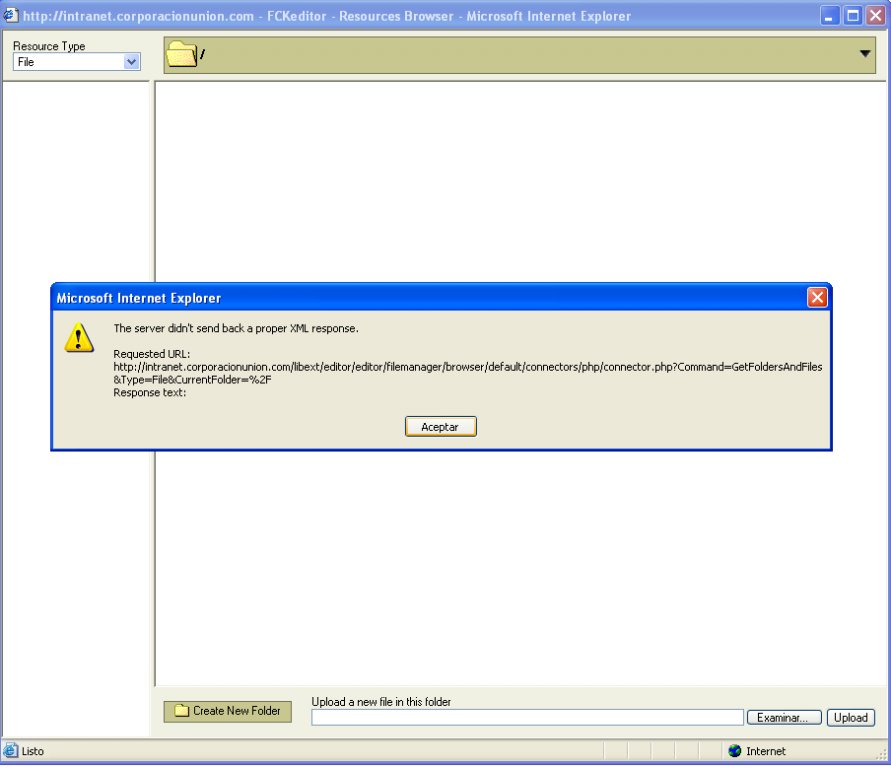This screenshot has width=891, height=768.
Task: Click the 'Resource Type' label
Action: coord(49,46)
